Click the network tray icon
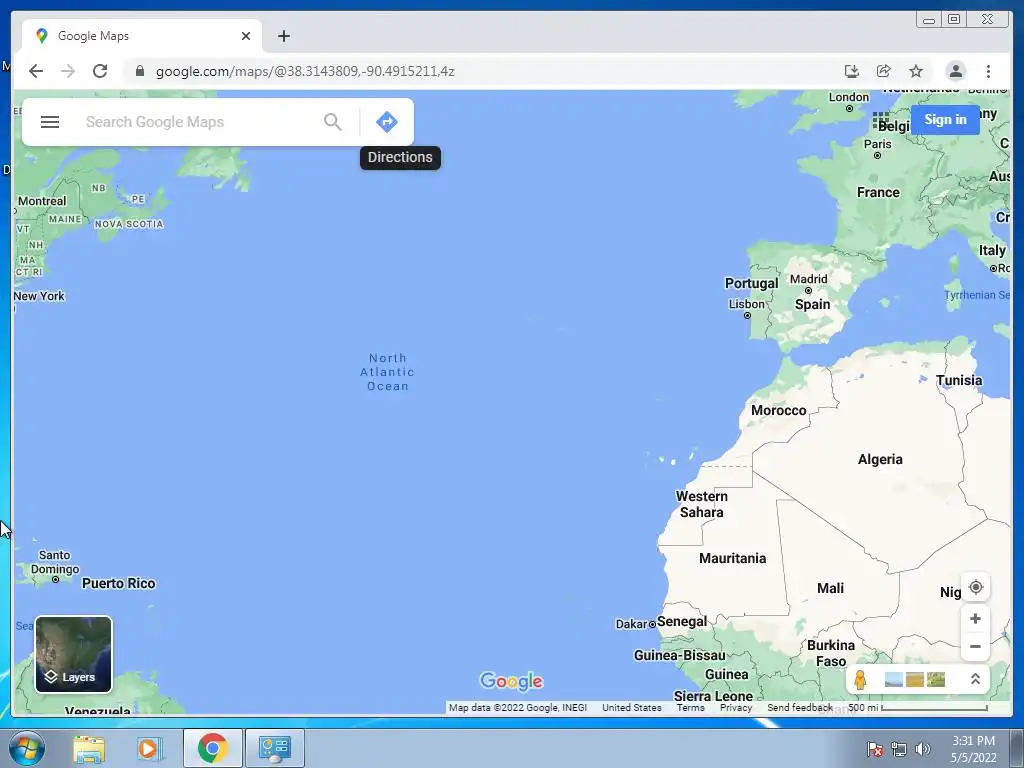The width and height of the screenshot is (1024, 768). [x=899, y=749]
